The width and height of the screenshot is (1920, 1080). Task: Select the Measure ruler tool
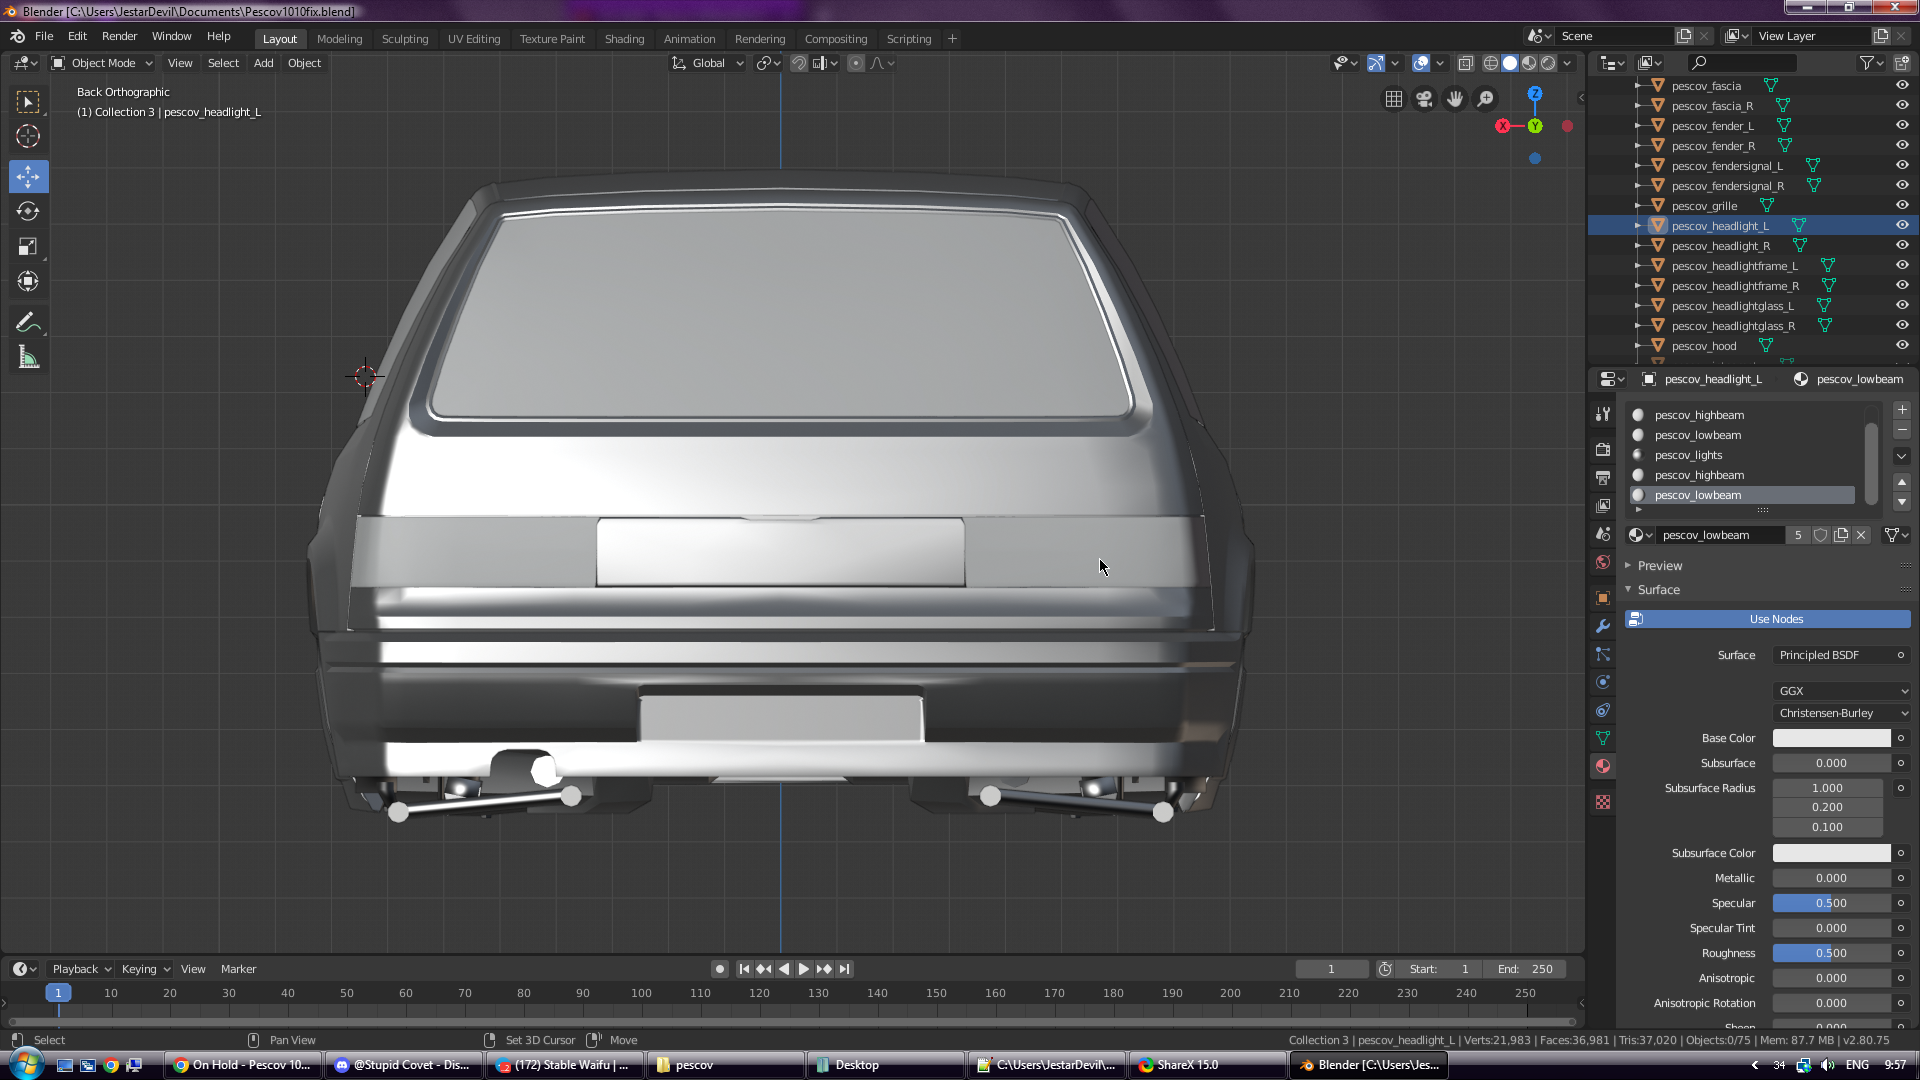pos(28,358)
